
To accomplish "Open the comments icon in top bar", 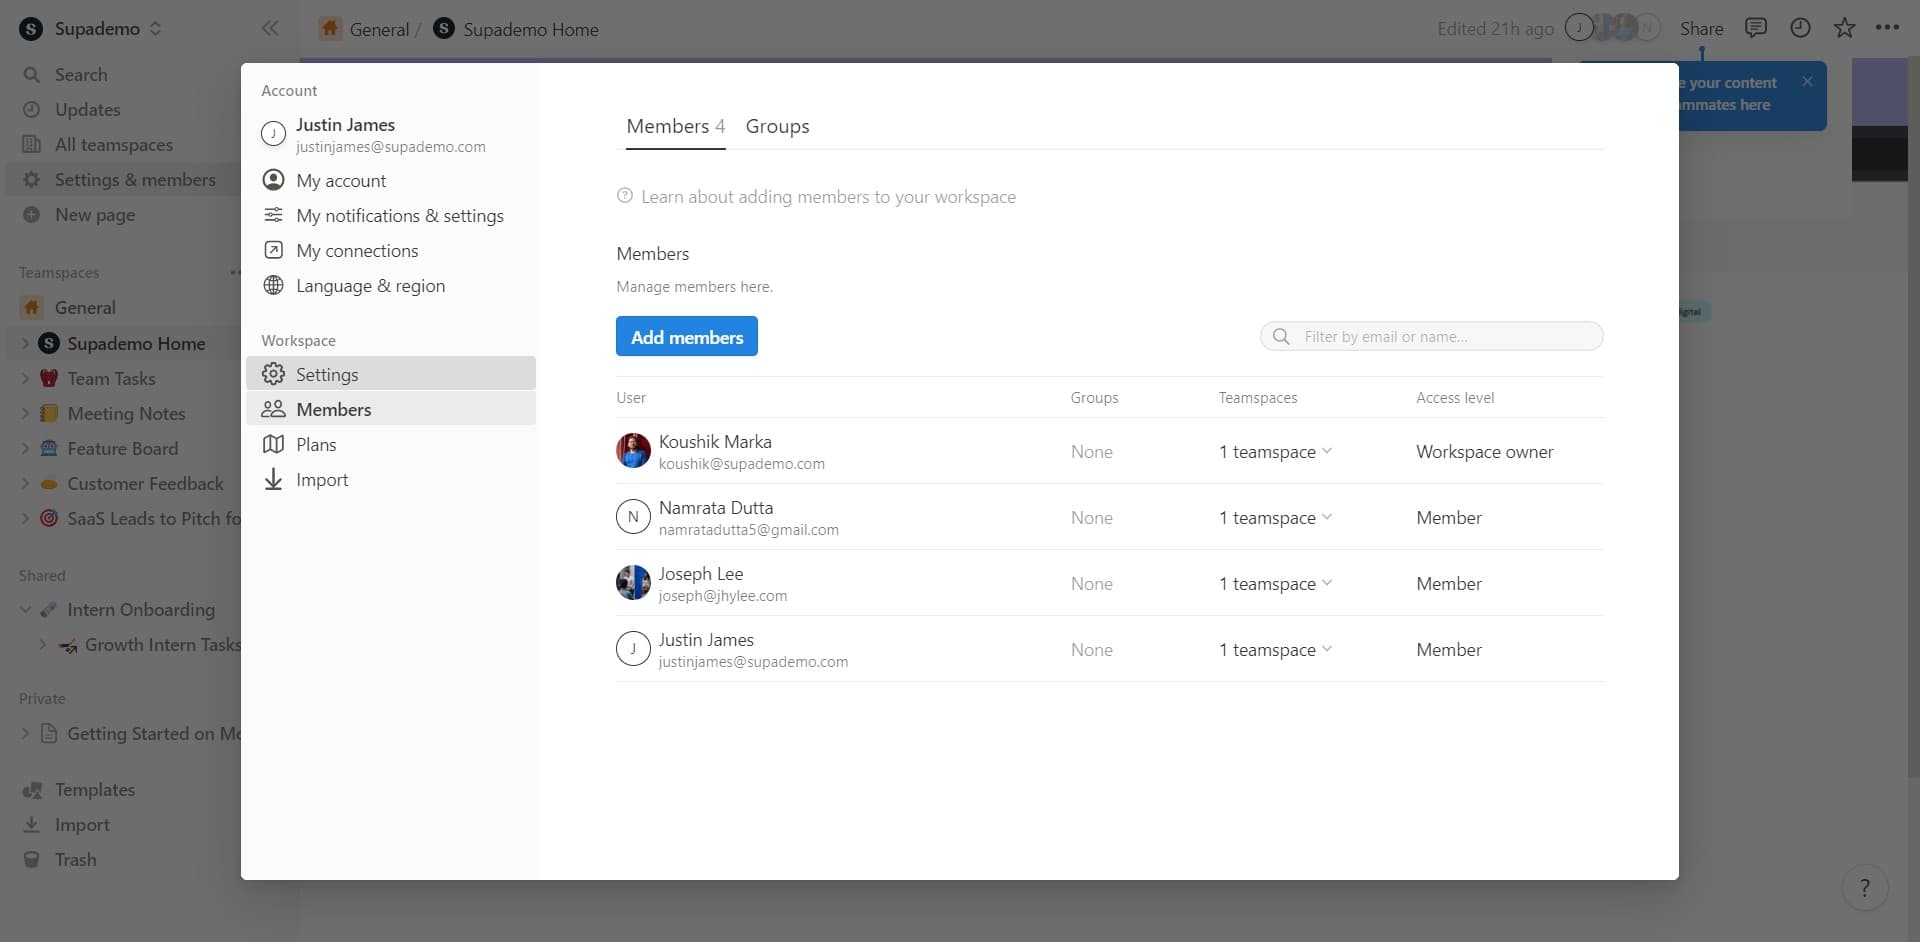I will click(x=1755, y=28).
